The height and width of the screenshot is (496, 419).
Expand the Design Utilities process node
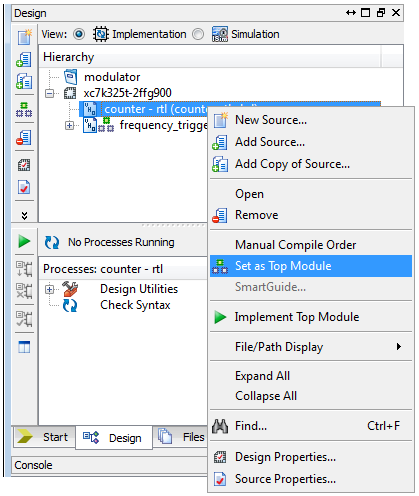point(50,289)
